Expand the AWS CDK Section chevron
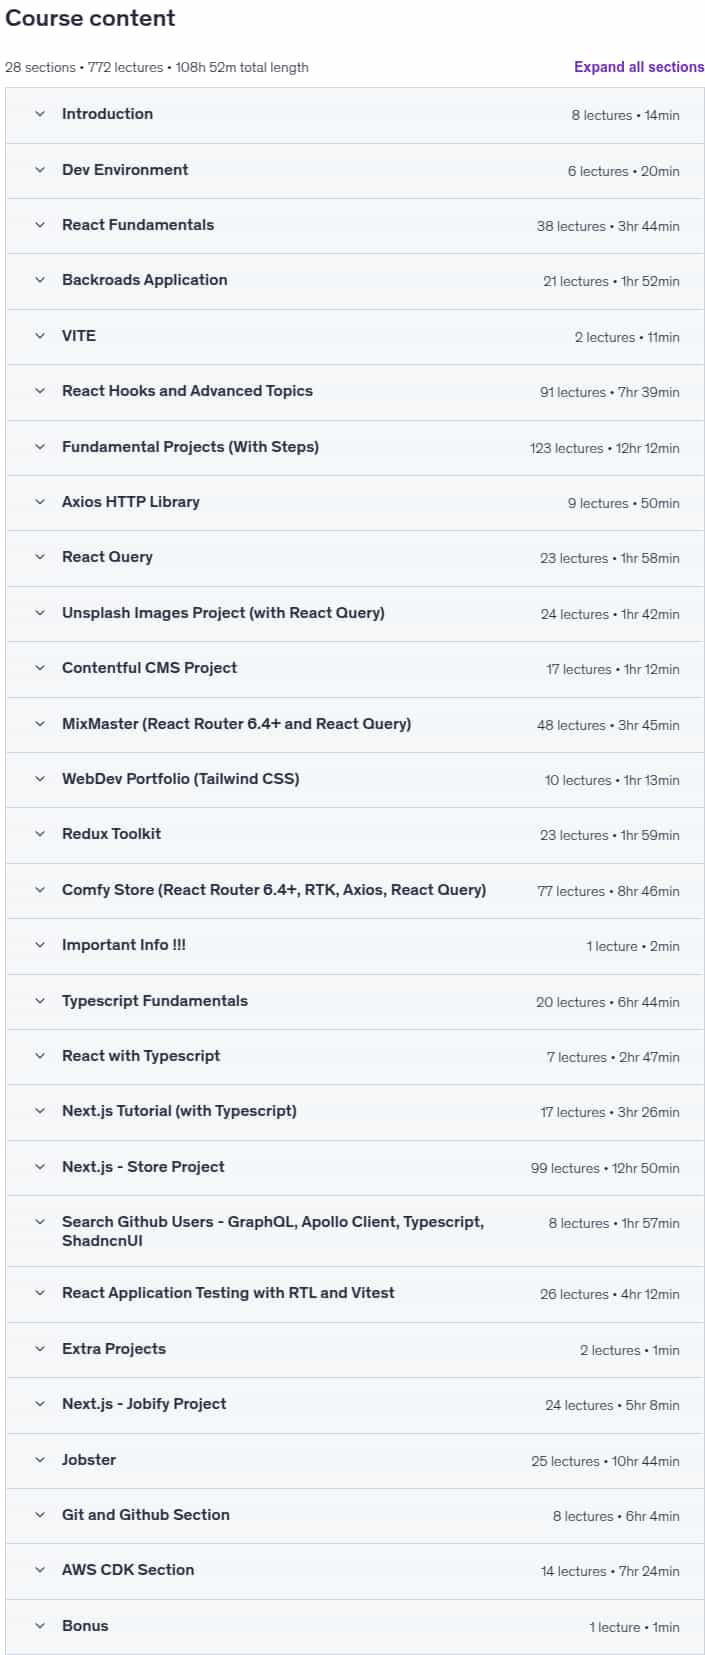 40,1570
